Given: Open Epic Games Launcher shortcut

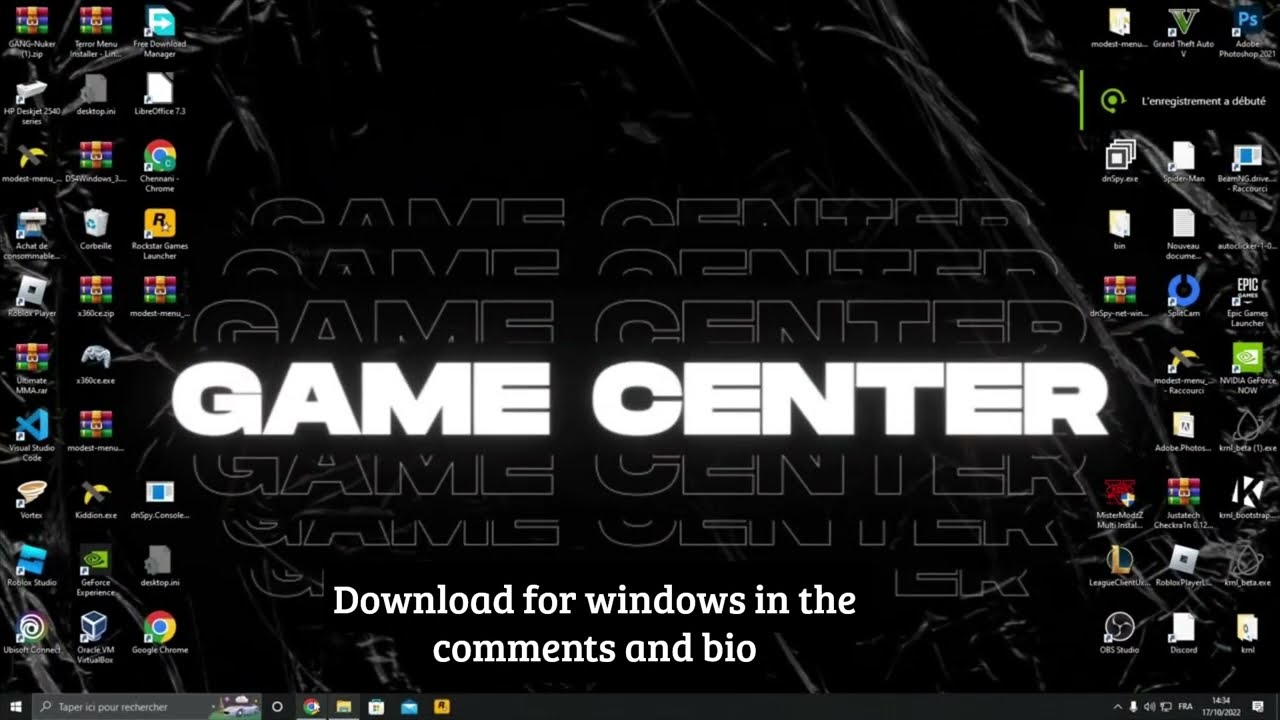Looking at the screenshot, I should pos(1247,302).
